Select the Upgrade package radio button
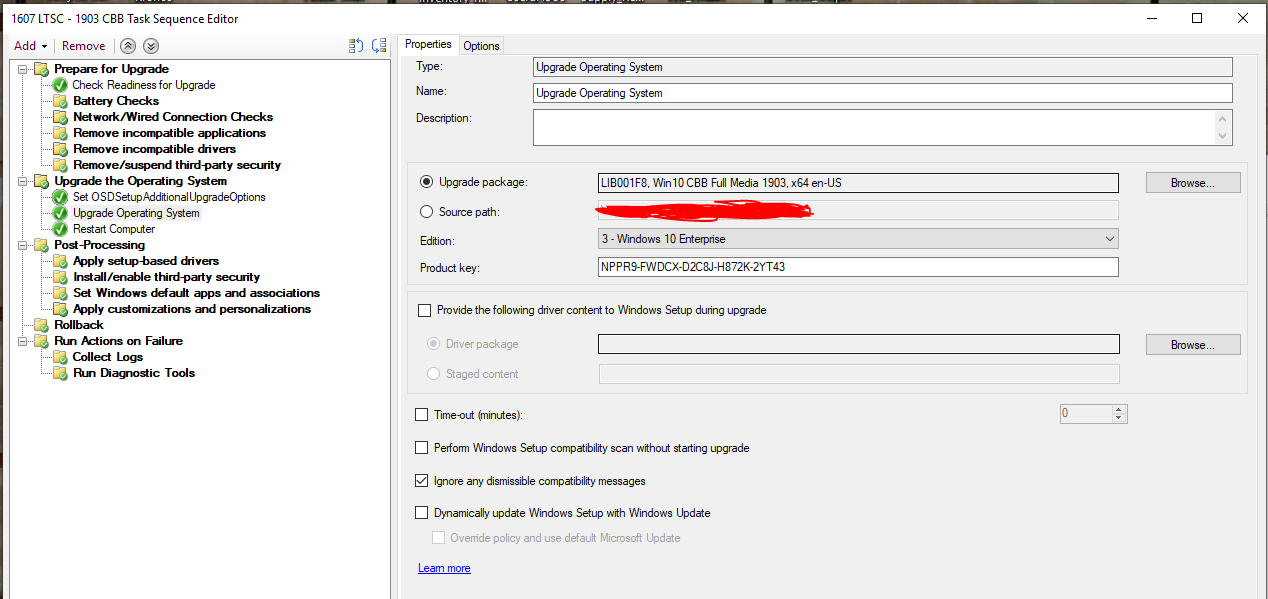Viewport: 1268px width, 599px height. (x=427, y=182)
